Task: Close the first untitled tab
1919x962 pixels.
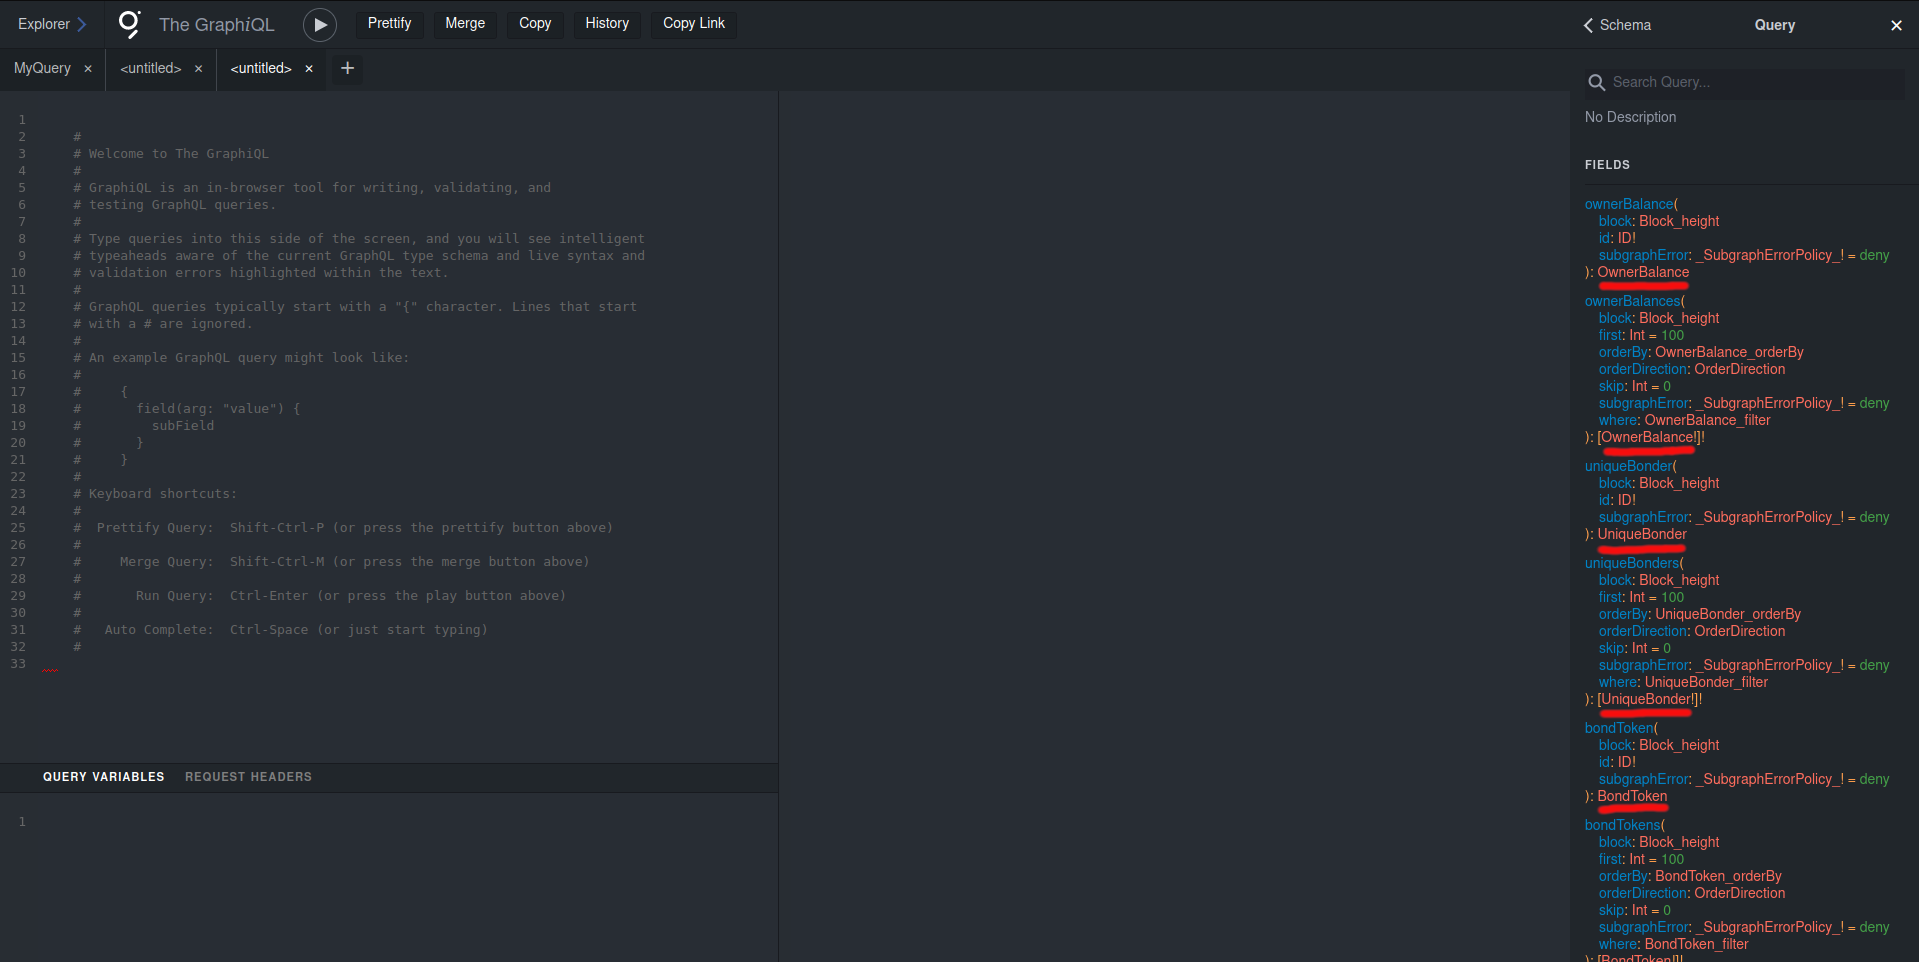Action: point(198,69)
